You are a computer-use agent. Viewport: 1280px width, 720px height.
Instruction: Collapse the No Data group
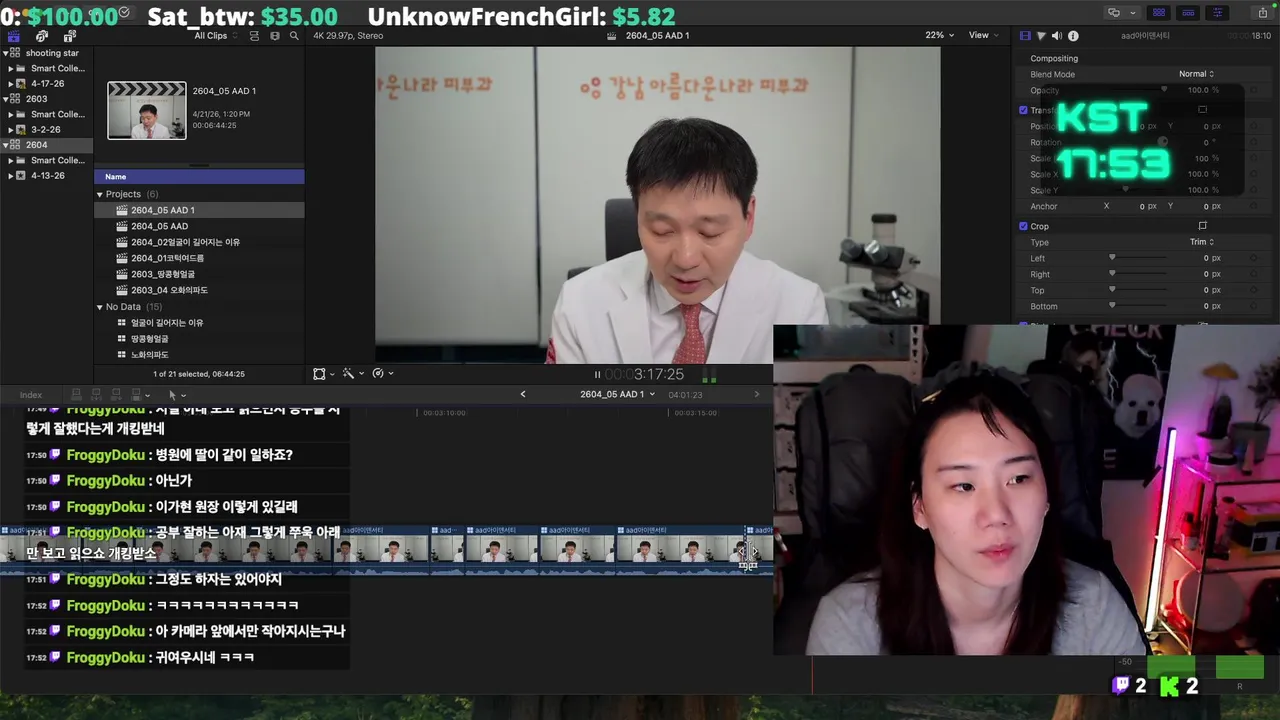click(x=100, y=307)
